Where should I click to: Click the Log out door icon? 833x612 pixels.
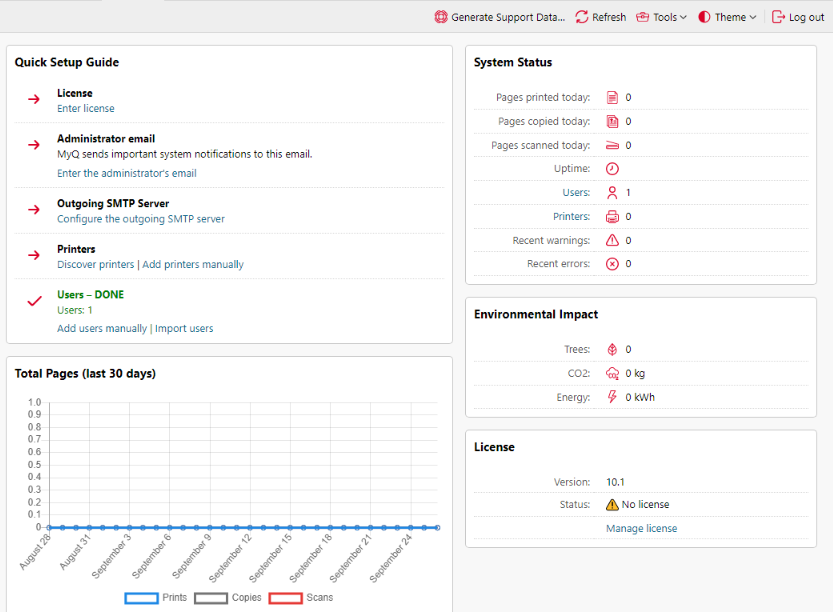coord(778,17)
